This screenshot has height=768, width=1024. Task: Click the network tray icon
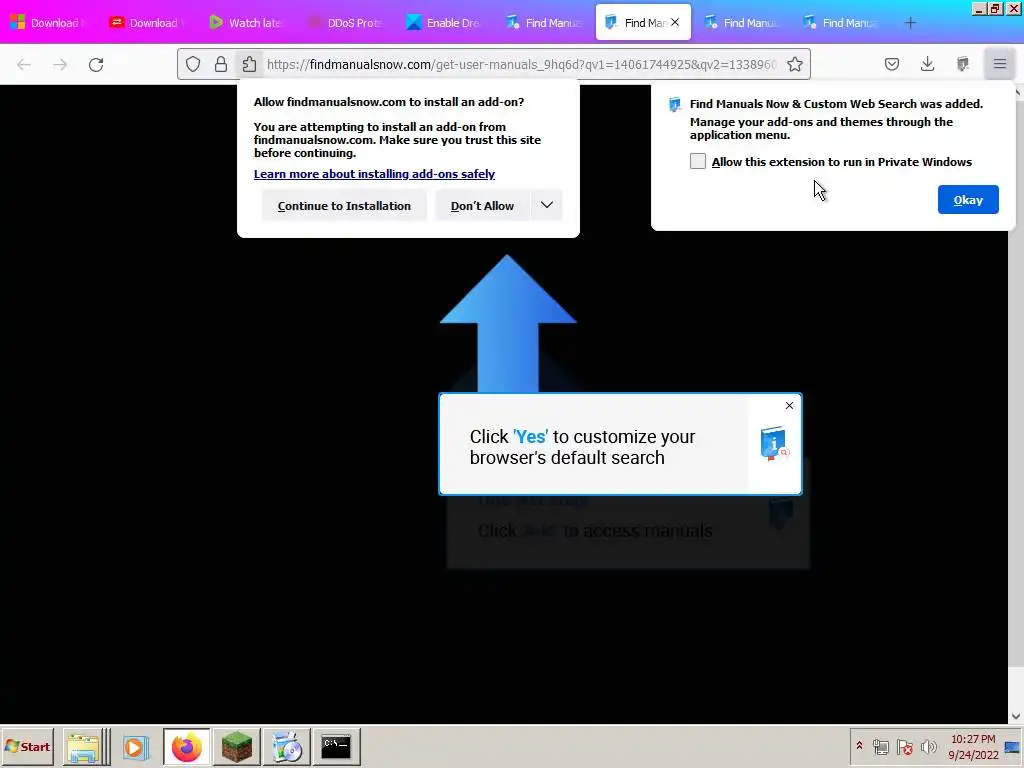point(880,747)
